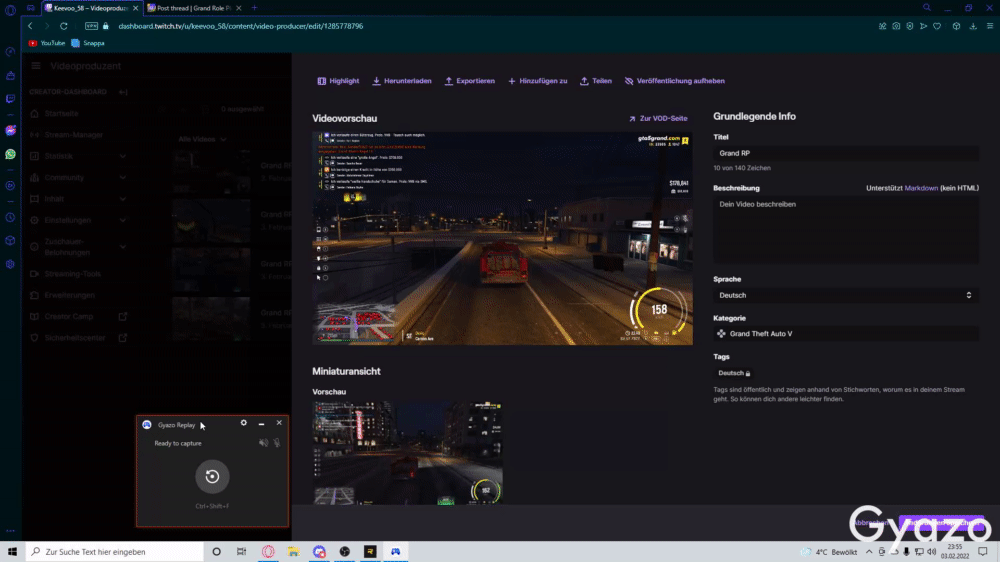This screenshot has height=562, width=1000.
Task: Click the Titel field containing Grand RP
Action: (846, 153)
